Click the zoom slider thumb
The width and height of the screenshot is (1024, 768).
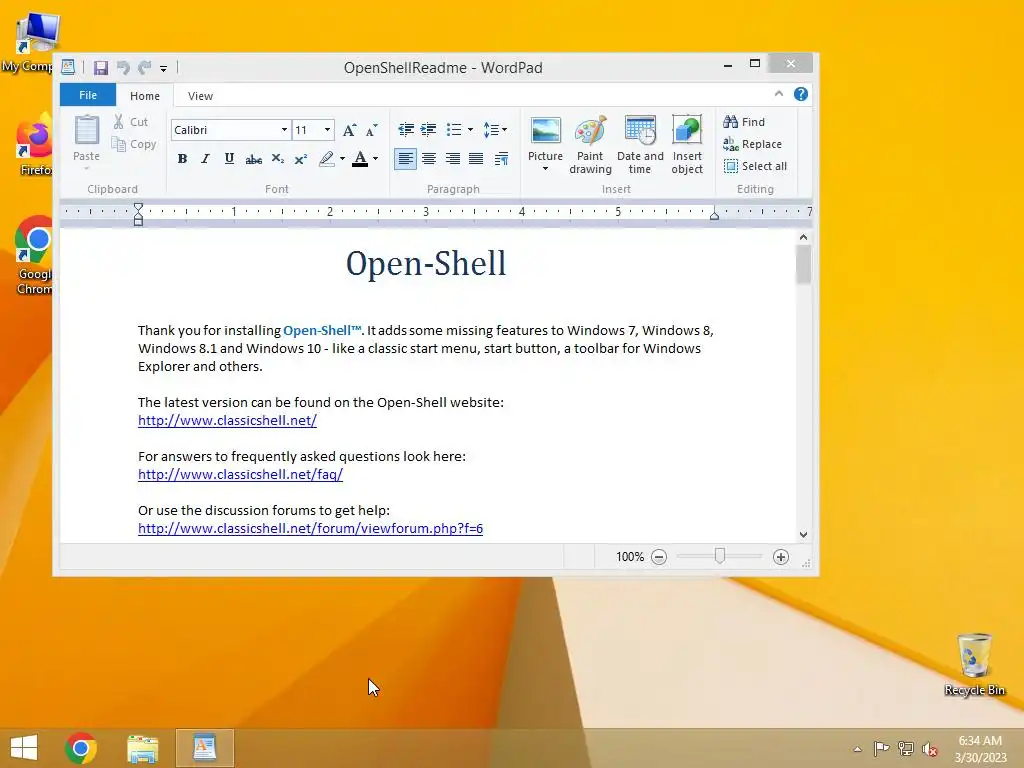720,556
